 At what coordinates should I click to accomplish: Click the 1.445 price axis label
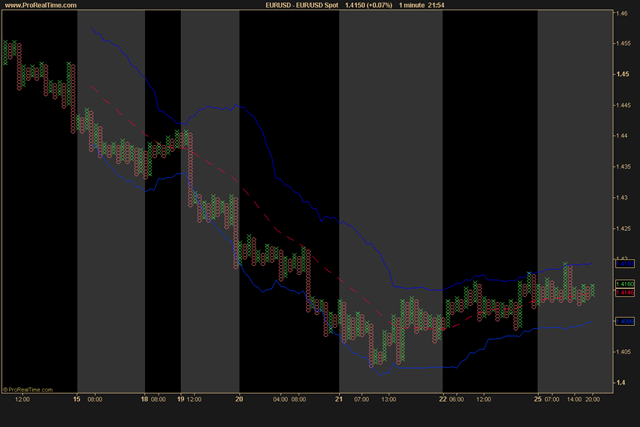(x=624, y=105)
